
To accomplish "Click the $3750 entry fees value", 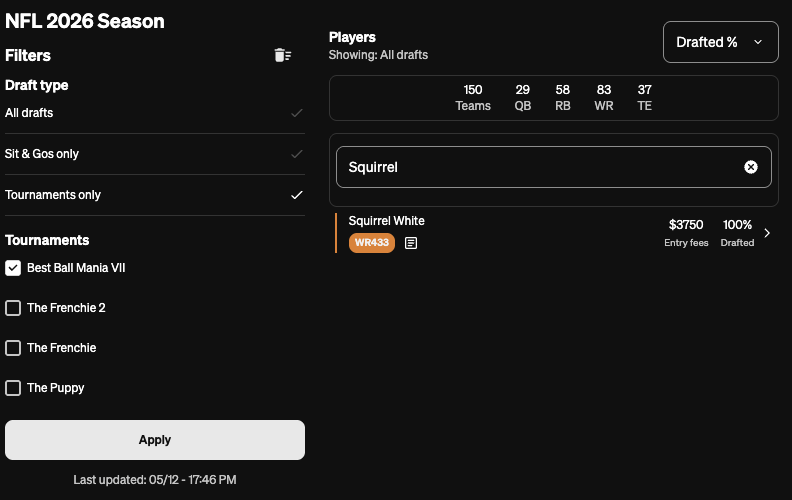I will point(686,225).
